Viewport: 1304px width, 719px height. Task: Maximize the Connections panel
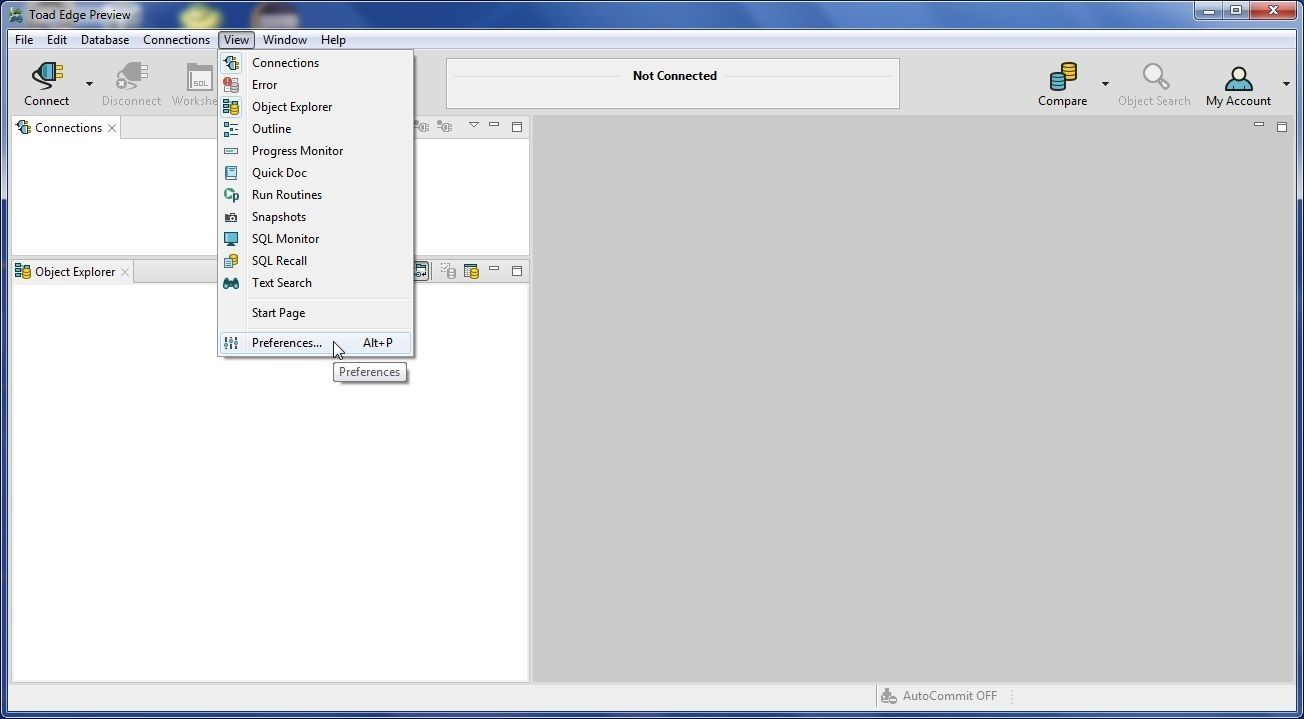(517, 127)
